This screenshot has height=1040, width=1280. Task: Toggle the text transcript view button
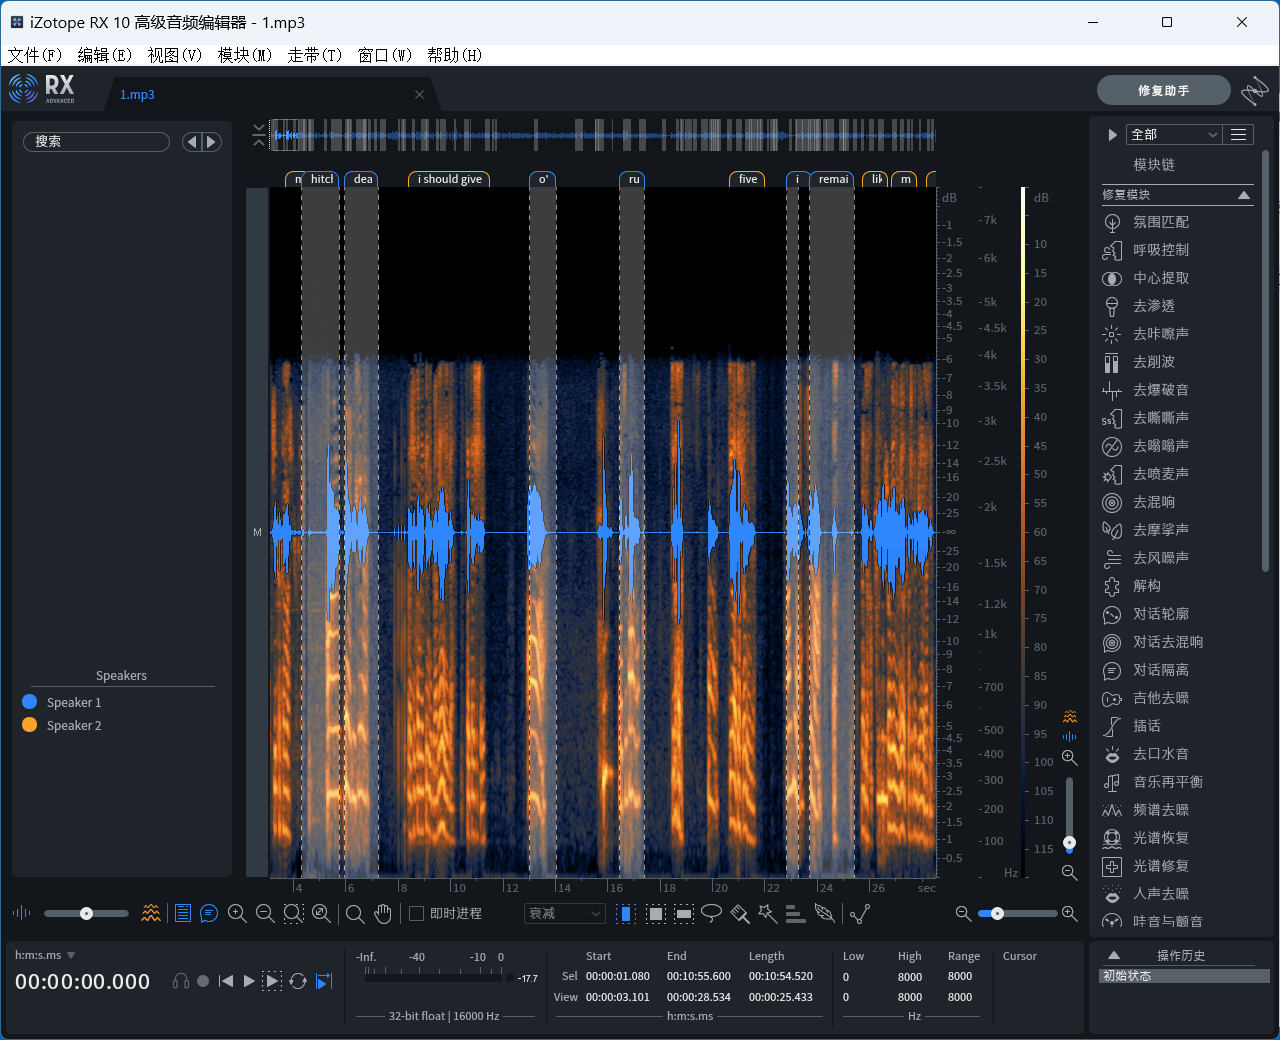[x=209, y=913]
